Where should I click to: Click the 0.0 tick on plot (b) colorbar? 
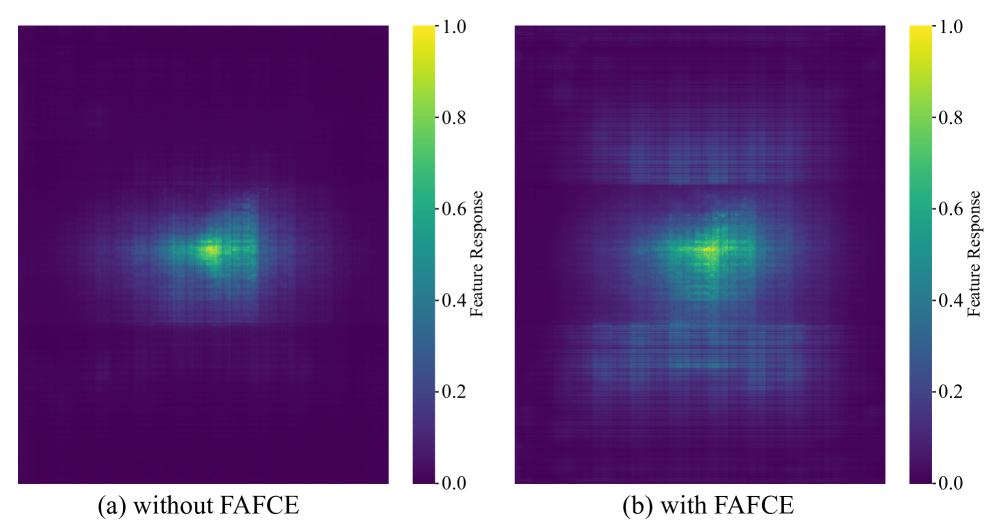(x=951, y=483)
